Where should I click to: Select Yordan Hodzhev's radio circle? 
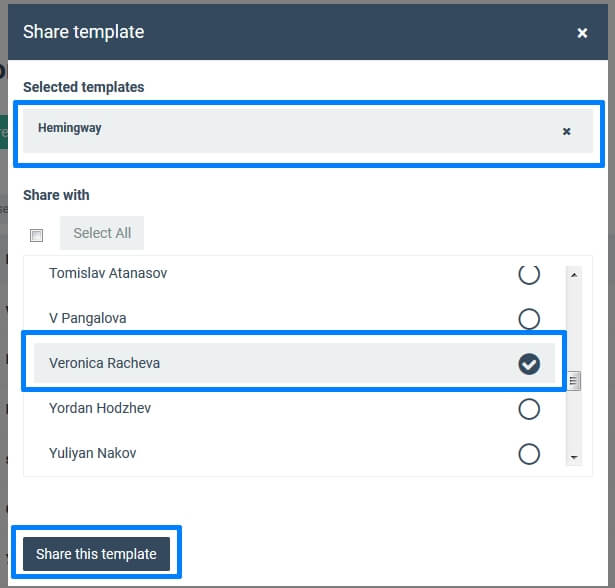529,409
